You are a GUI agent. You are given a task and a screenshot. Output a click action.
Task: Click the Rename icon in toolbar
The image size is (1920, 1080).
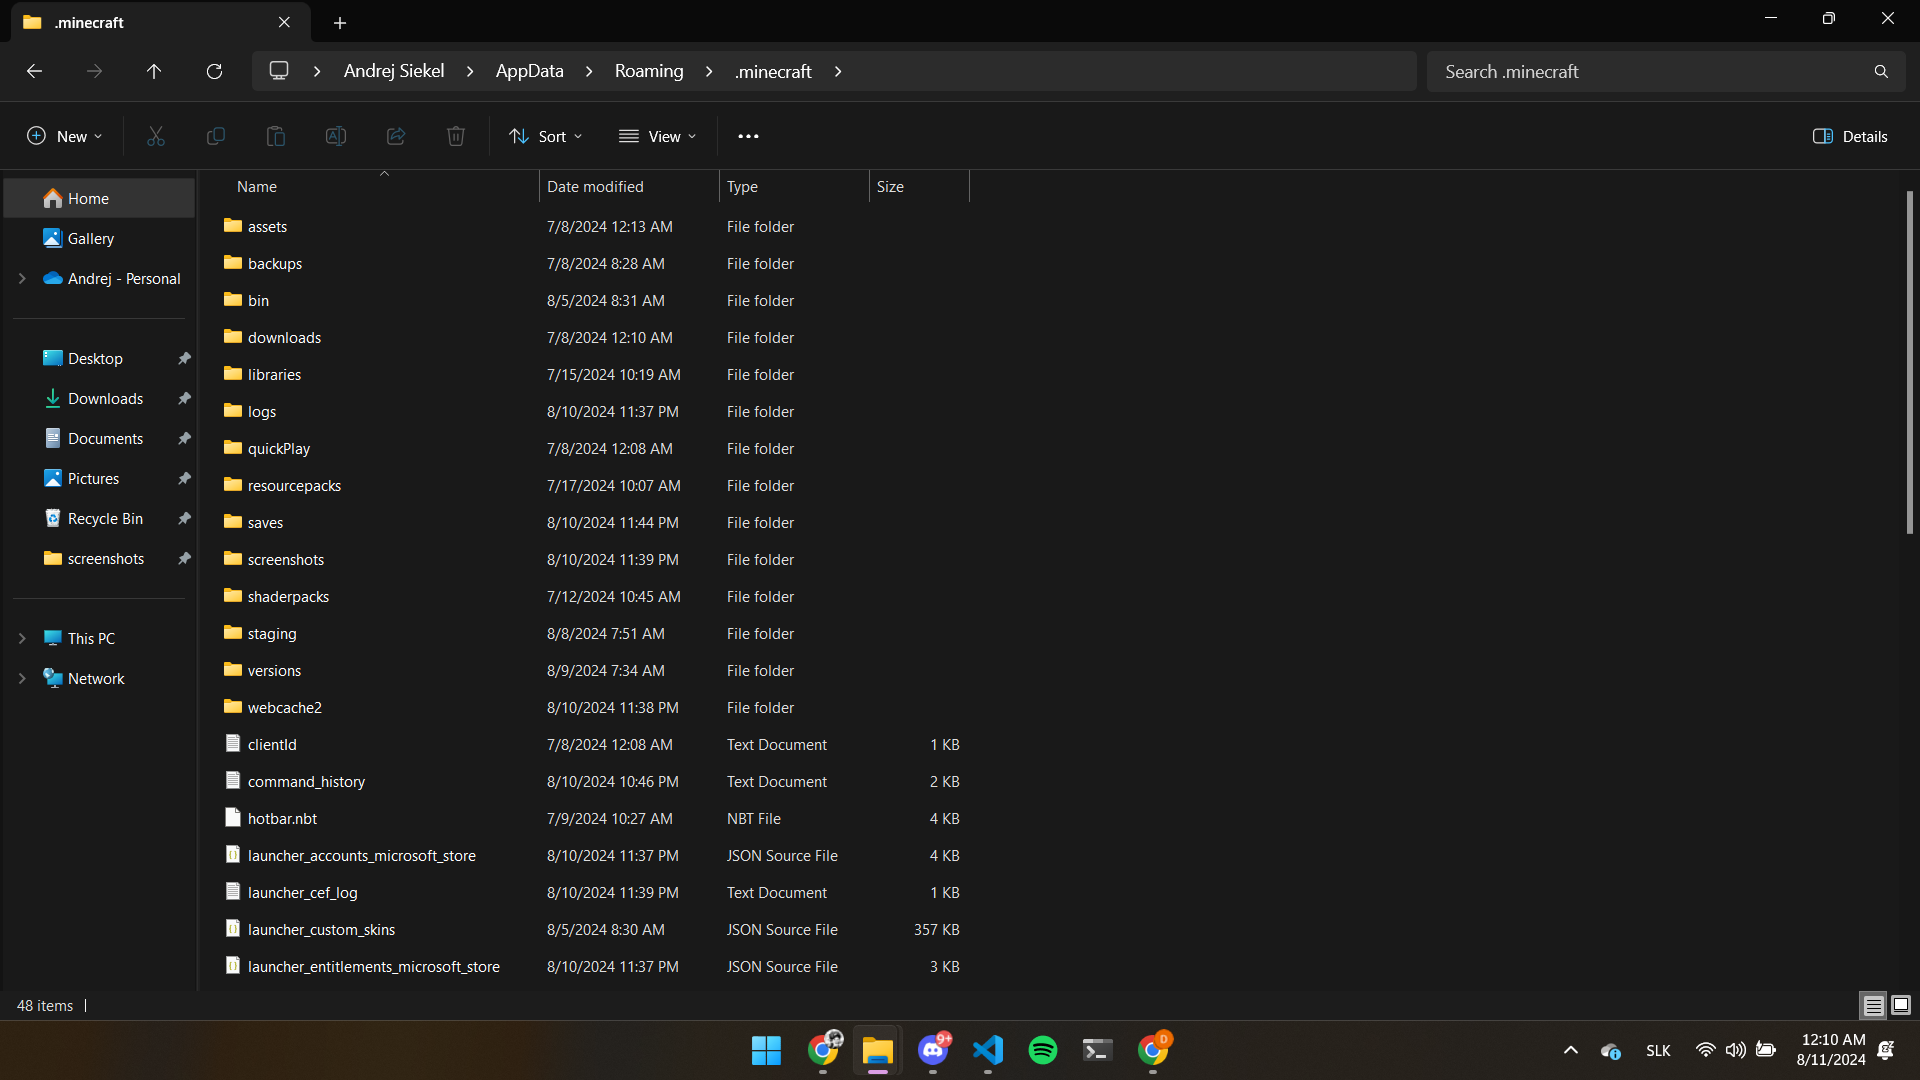336,136
